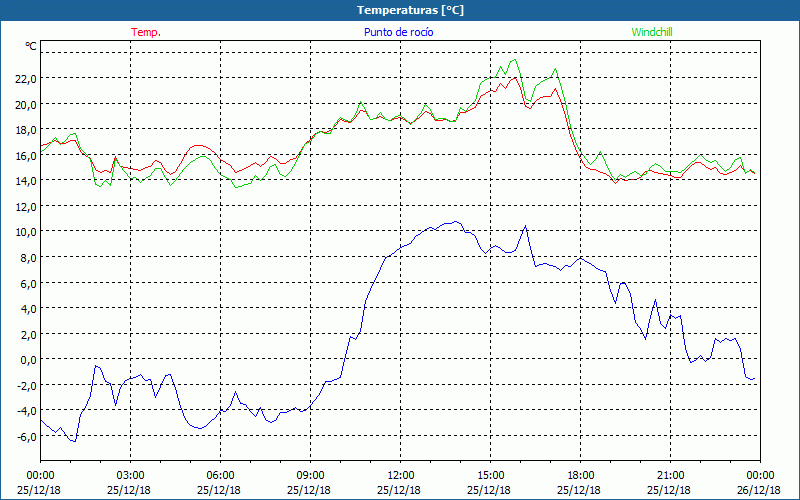The image size is (800, 500).
Task: Click the 4,0 y-axis value
Action: [29, 308]
